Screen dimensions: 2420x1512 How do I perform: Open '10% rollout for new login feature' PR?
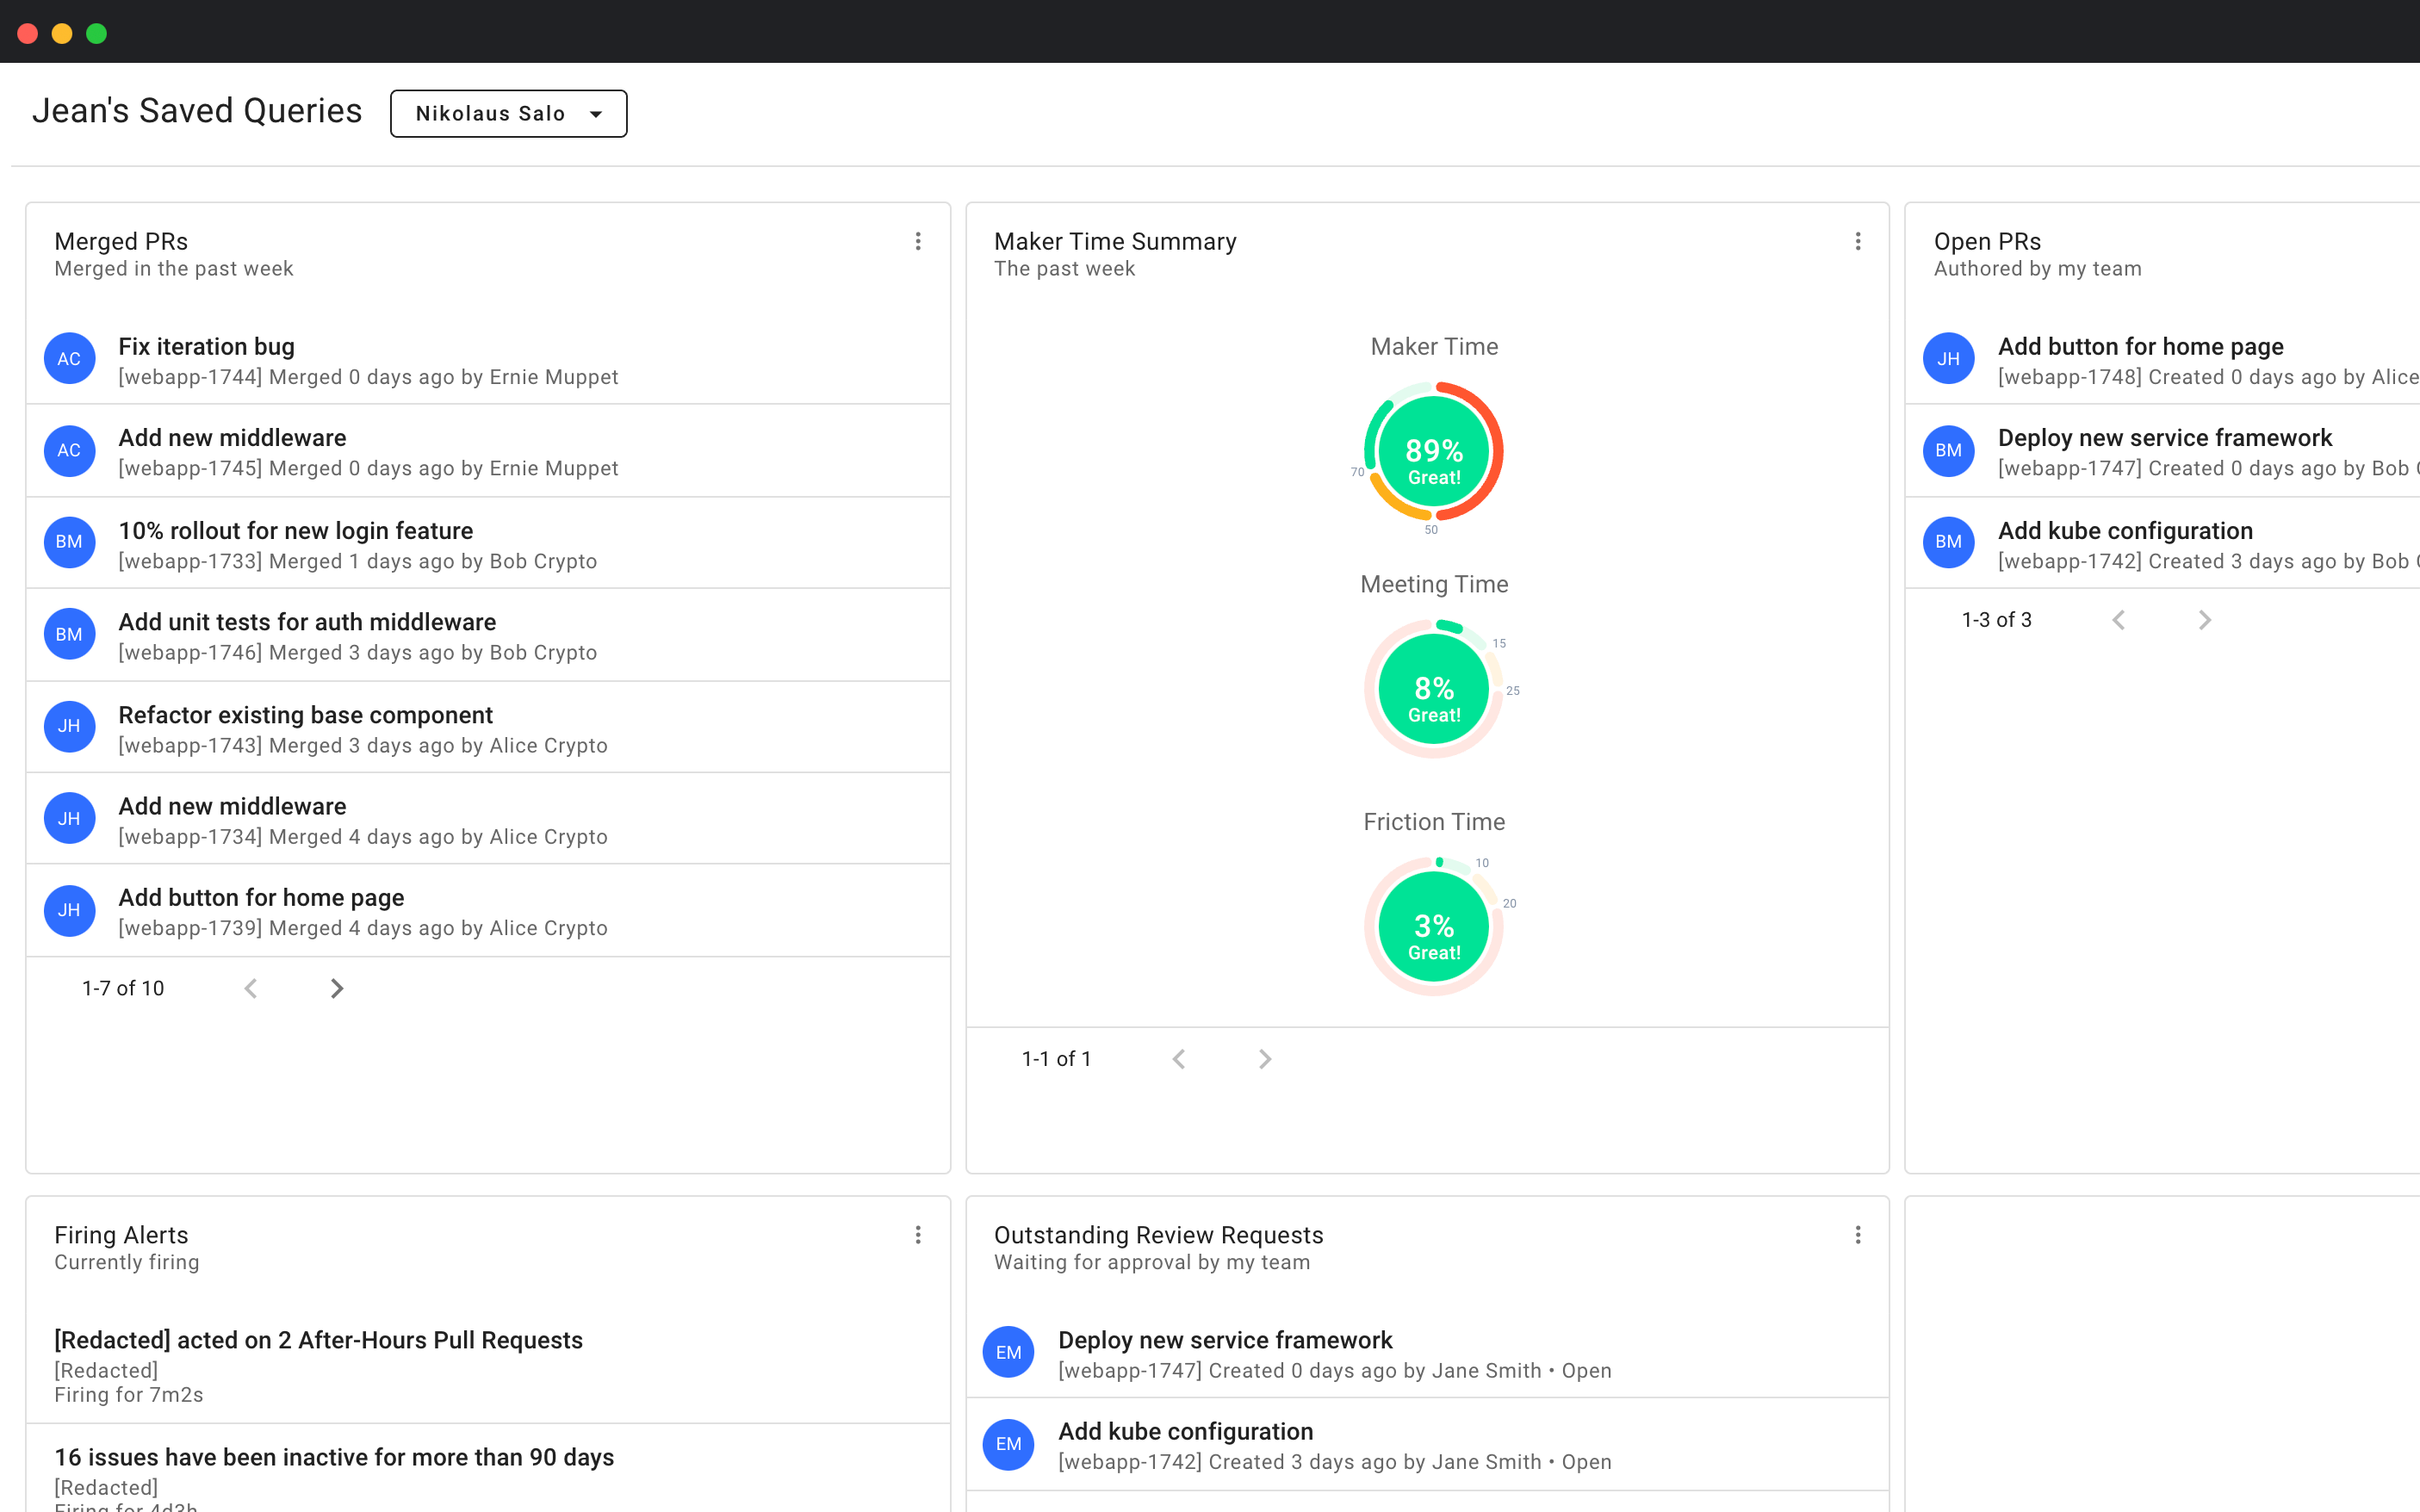point(296,531)
